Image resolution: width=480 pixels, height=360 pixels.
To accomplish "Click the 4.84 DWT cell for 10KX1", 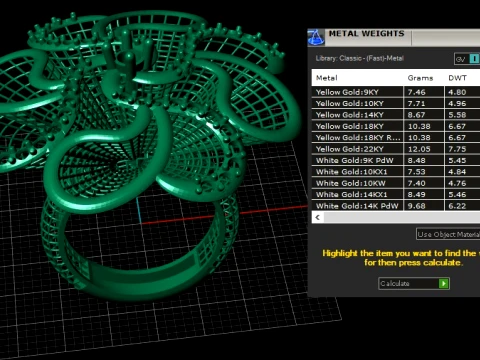I will click(x=462, y=172).
